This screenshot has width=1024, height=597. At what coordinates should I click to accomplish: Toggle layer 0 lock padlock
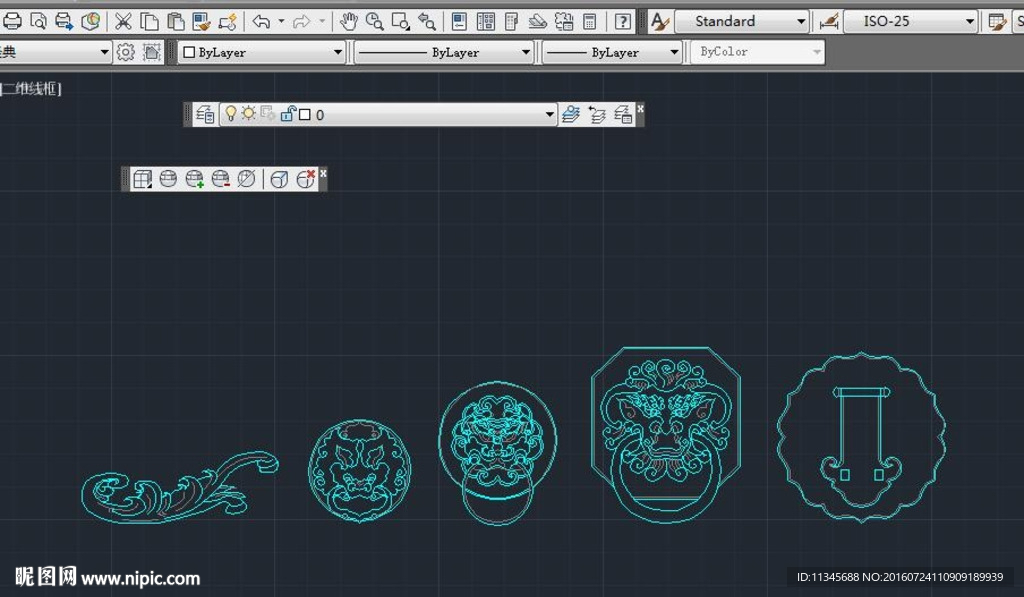click(288, 114)
